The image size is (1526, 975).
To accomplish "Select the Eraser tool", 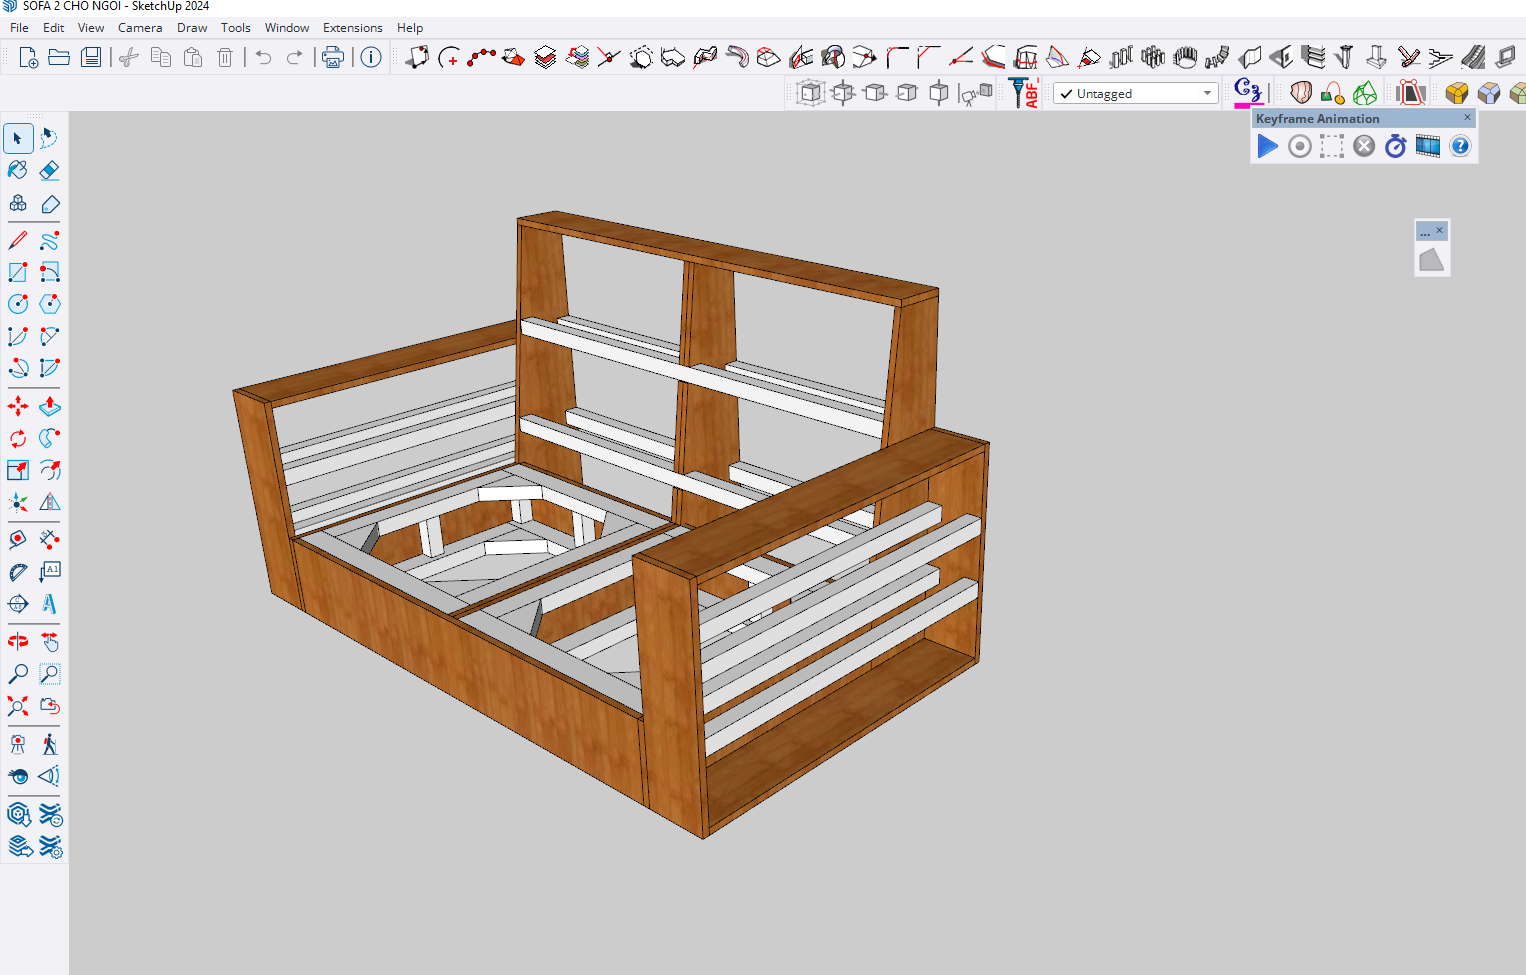I will click(49, 170).
